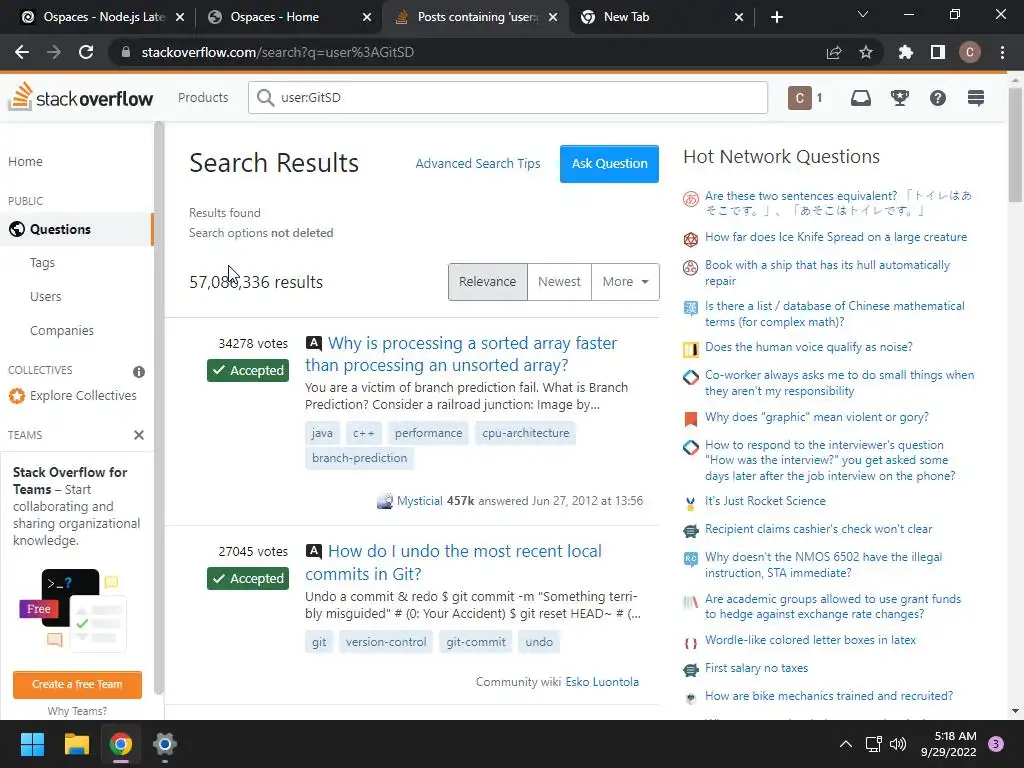Open a new browser tab with plus
Viewport: 1024px width, 768px height.
click(776, 17)
